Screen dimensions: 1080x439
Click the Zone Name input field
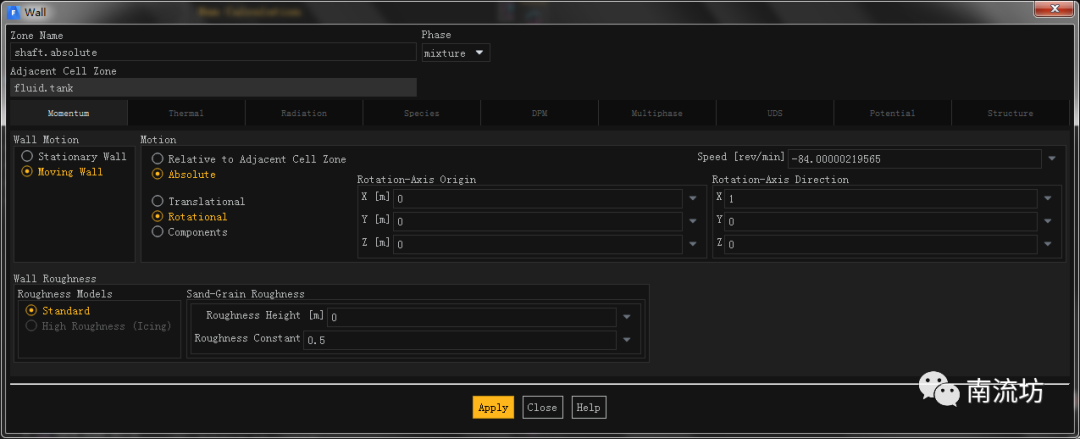[214, 52]
